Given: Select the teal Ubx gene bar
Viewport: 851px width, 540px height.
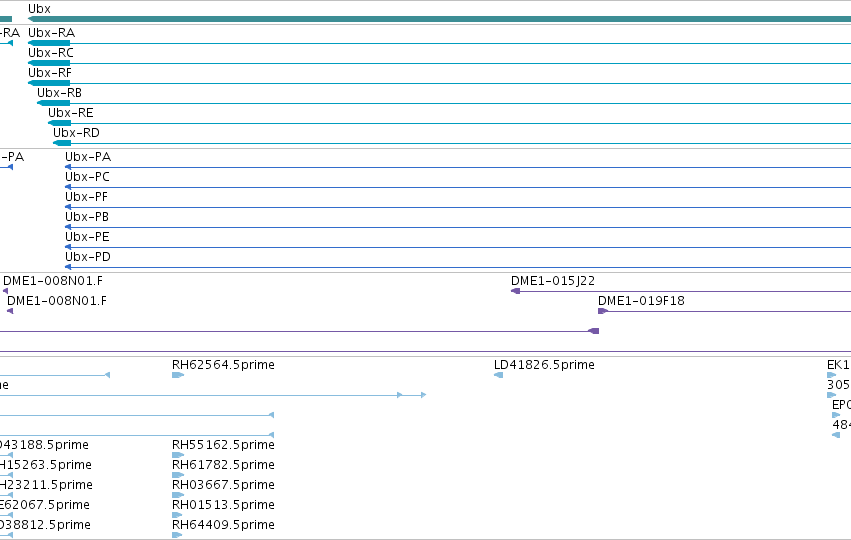Looking at the screenshot, I should [x=440, y=19].
